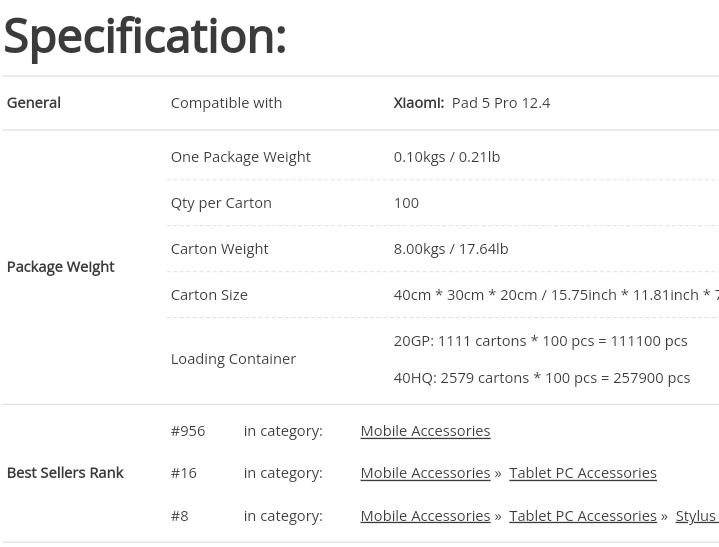719x547 pixels.
Task: Click the Carton Size label
Action: click(209, 295)
